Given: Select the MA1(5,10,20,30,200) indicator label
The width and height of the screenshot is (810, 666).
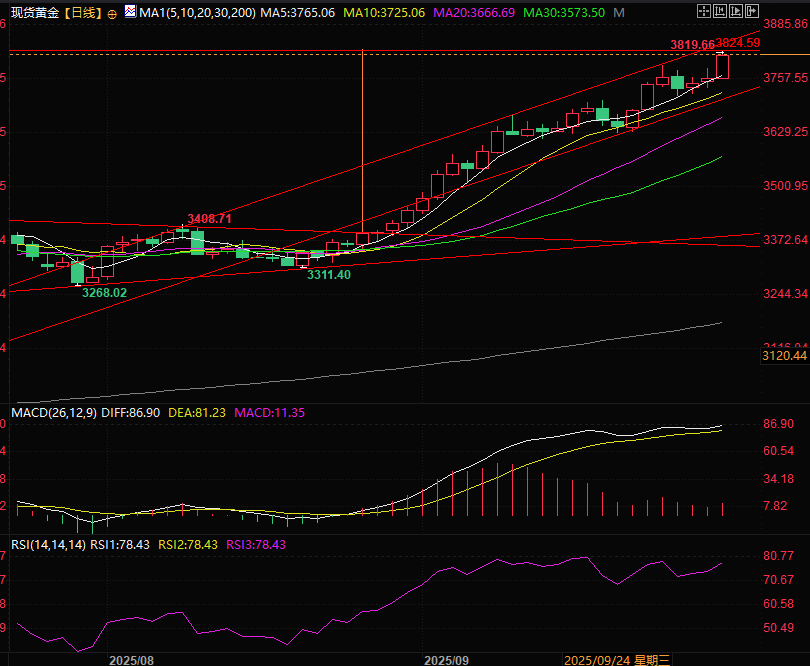Looking at the screenshot, I should tap(197, 13).
